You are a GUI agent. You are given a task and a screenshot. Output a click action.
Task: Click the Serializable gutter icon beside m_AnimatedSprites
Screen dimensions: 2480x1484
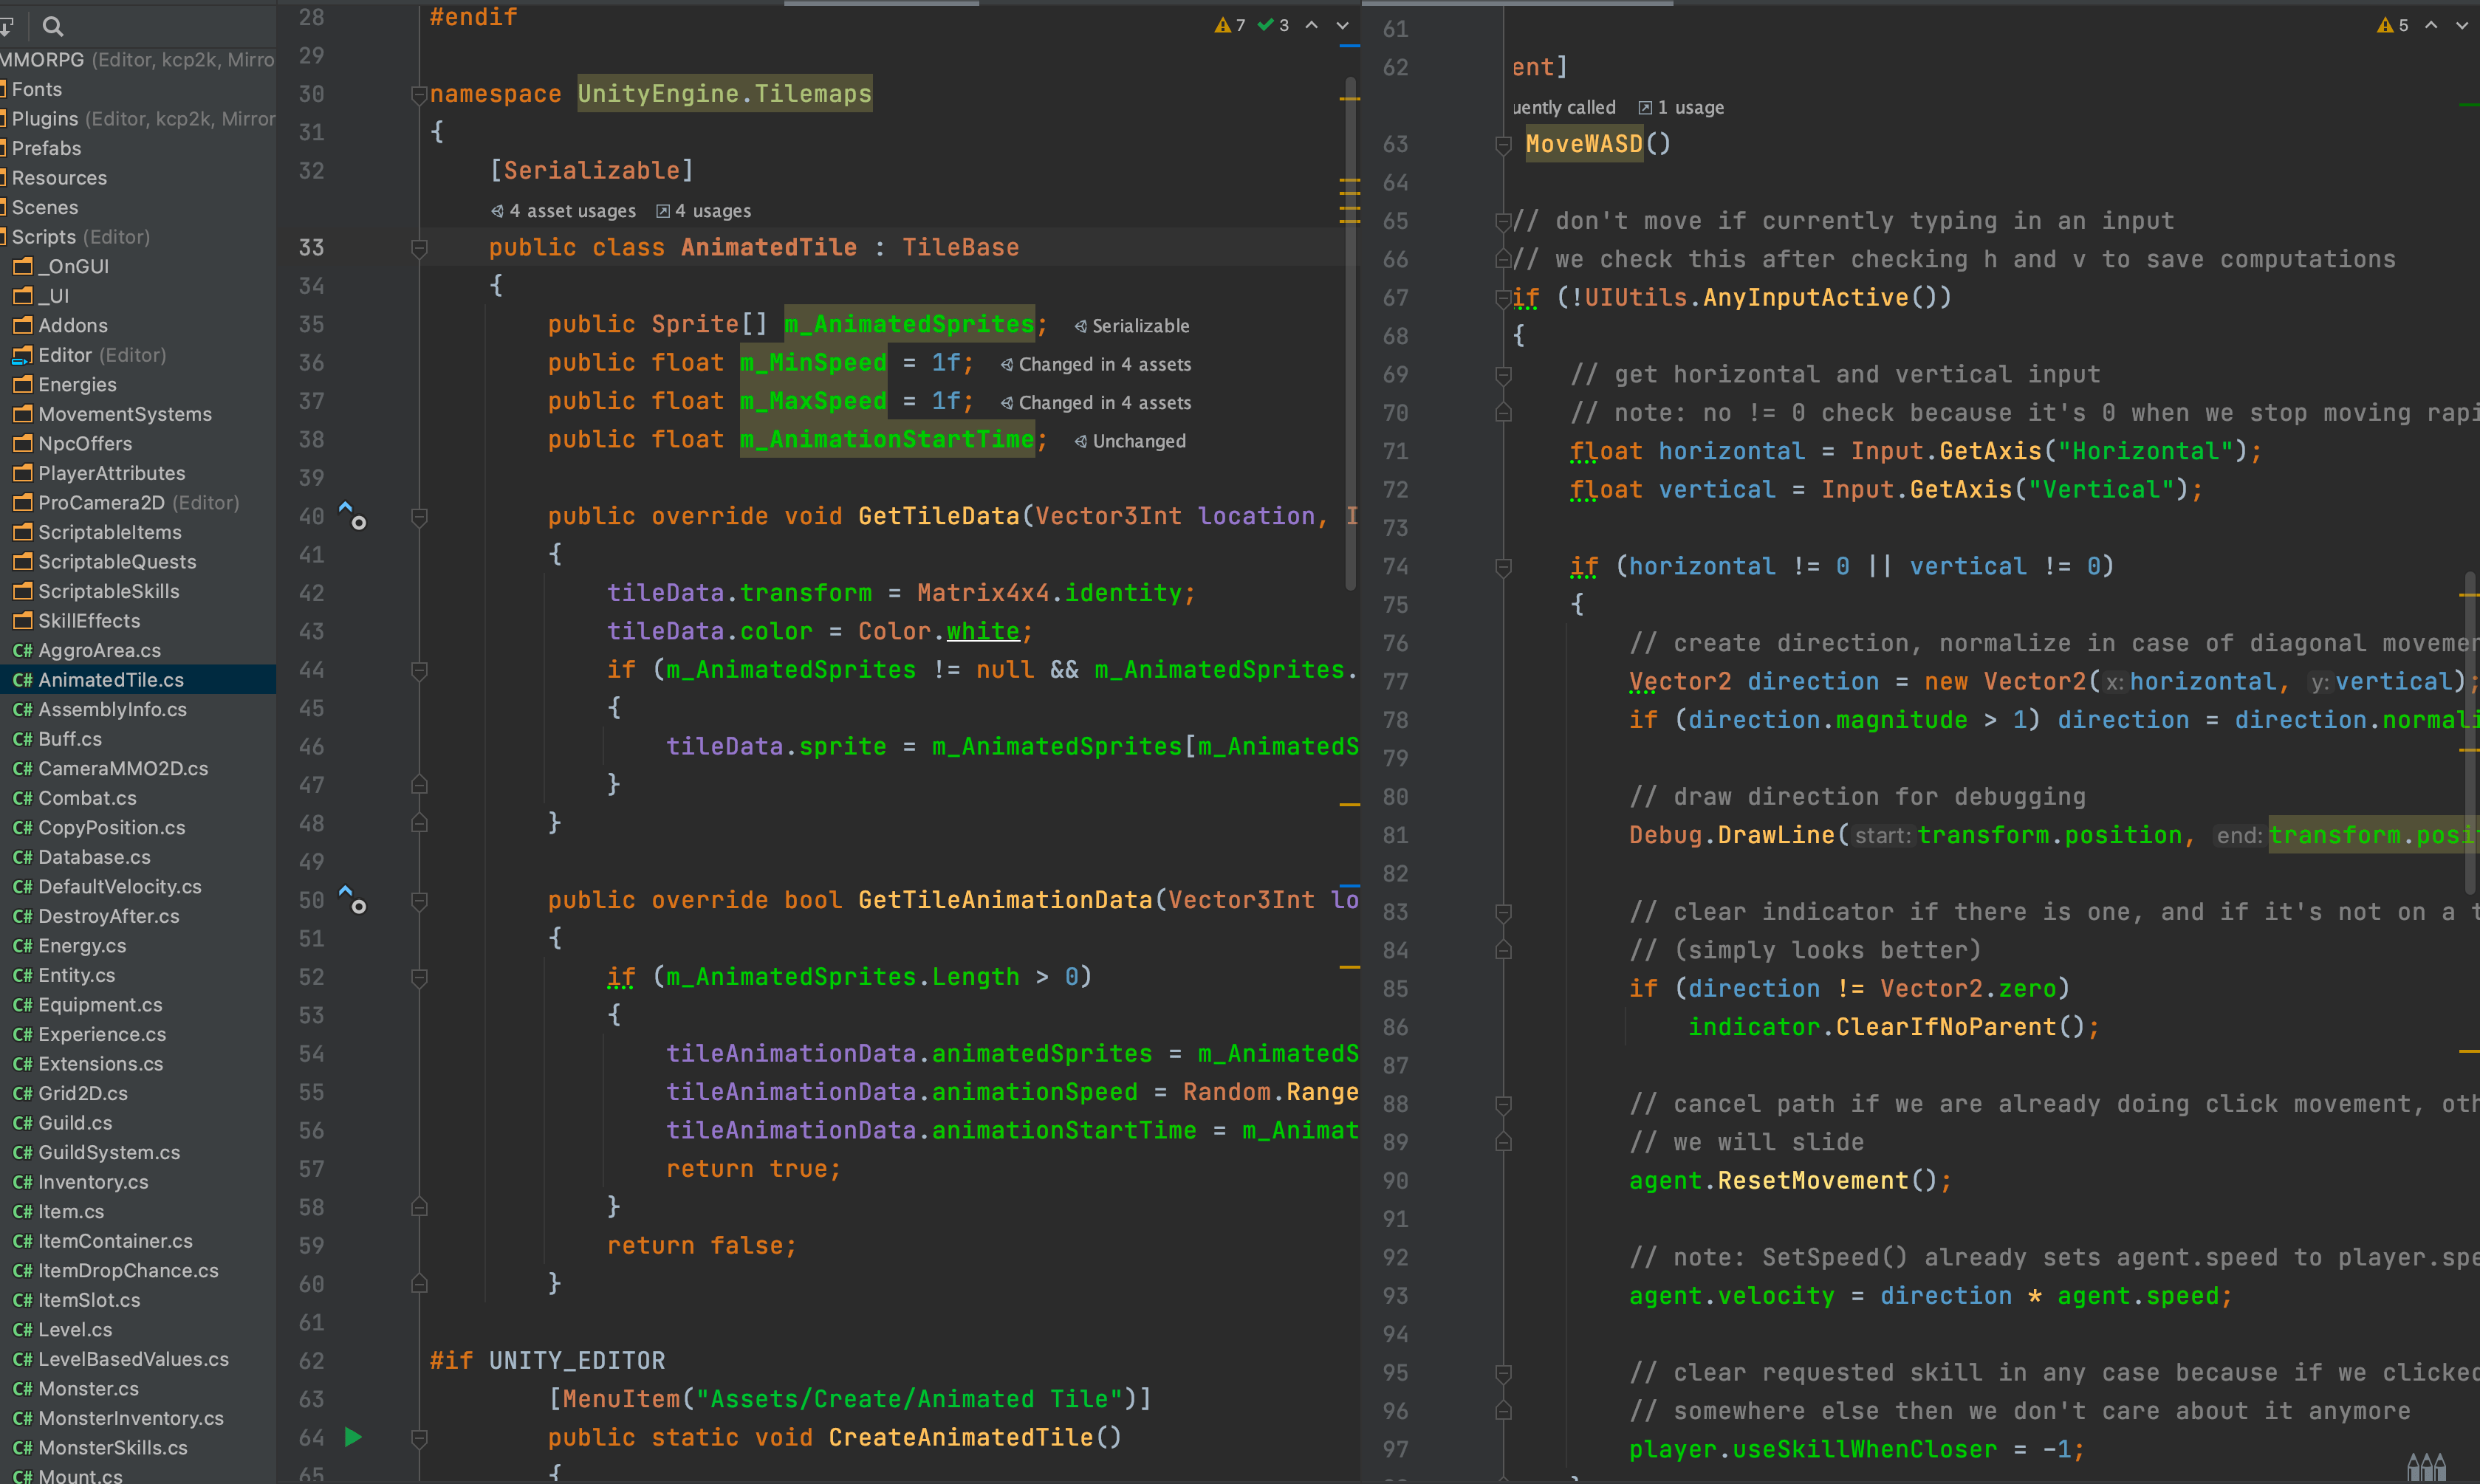pos(1080,325)
